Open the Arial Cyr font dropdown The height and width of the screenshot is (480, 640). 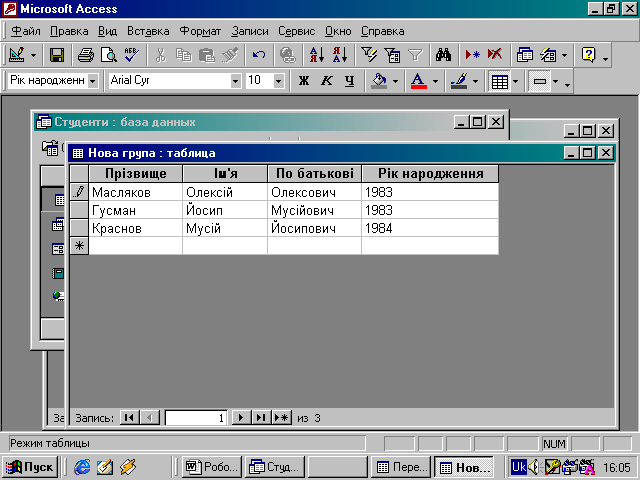[235, 80]
